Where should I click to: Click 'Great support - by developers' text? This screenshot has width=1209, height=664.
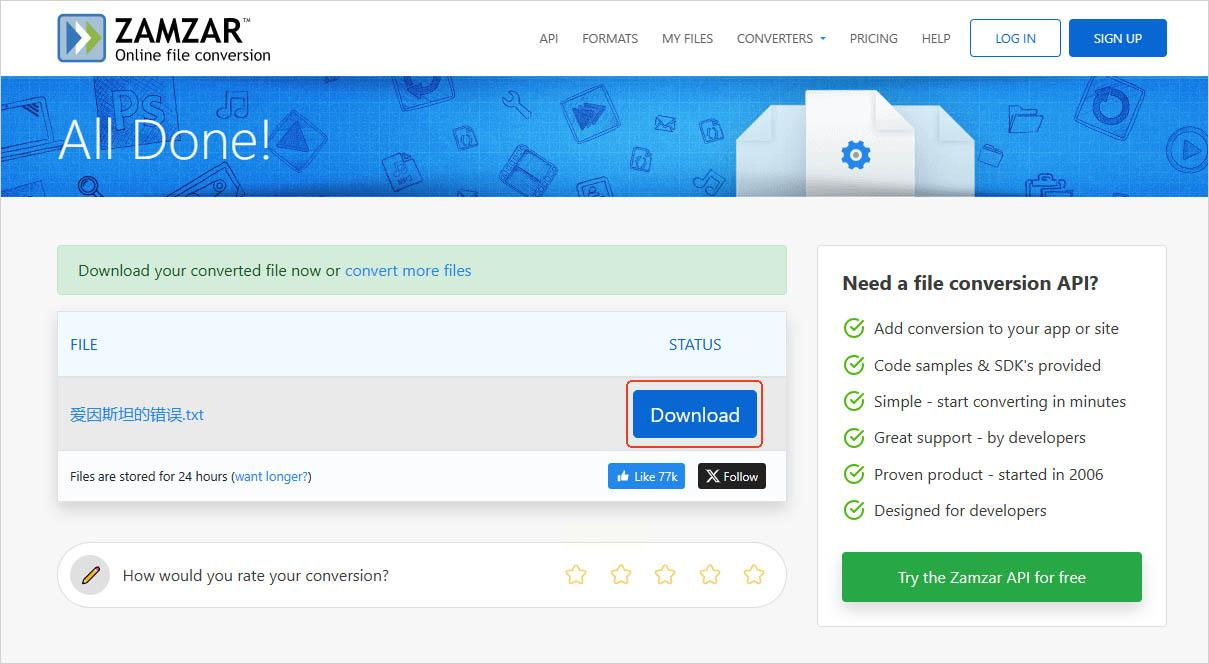(980, 437)
